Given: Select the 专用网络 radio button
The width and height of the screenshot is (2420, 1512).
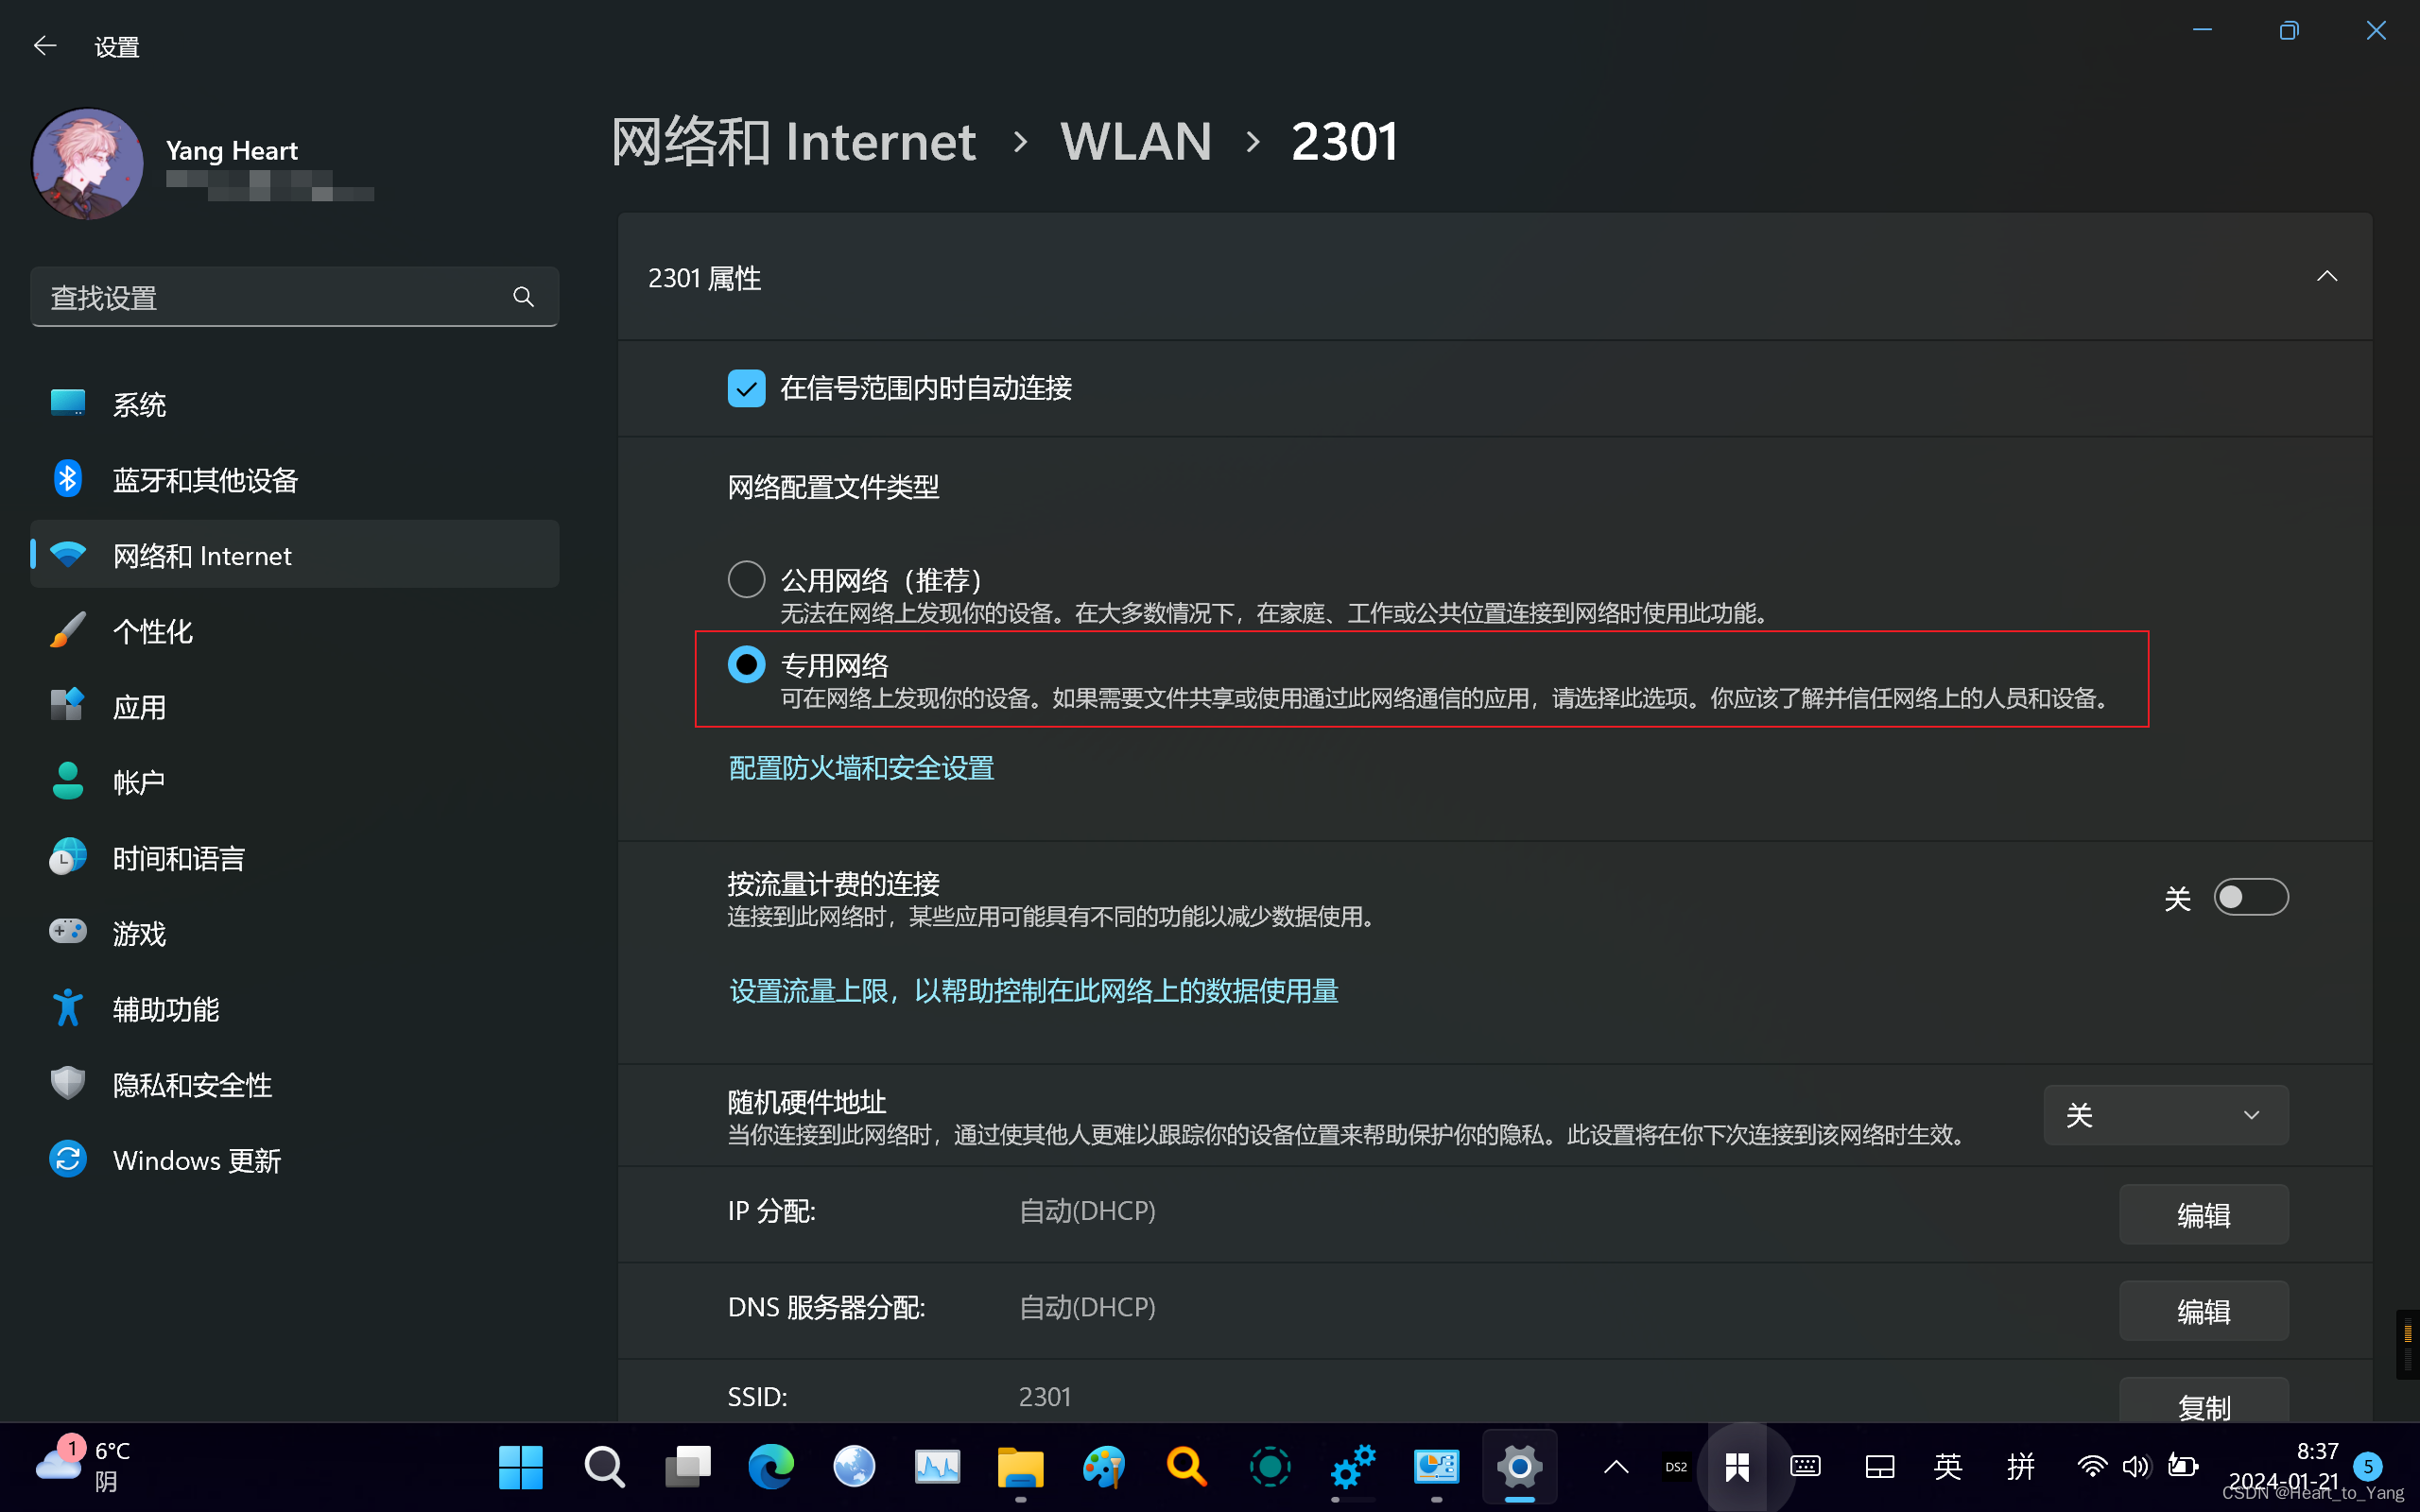Looking at the screenshot, I should (x=746, y=664).
